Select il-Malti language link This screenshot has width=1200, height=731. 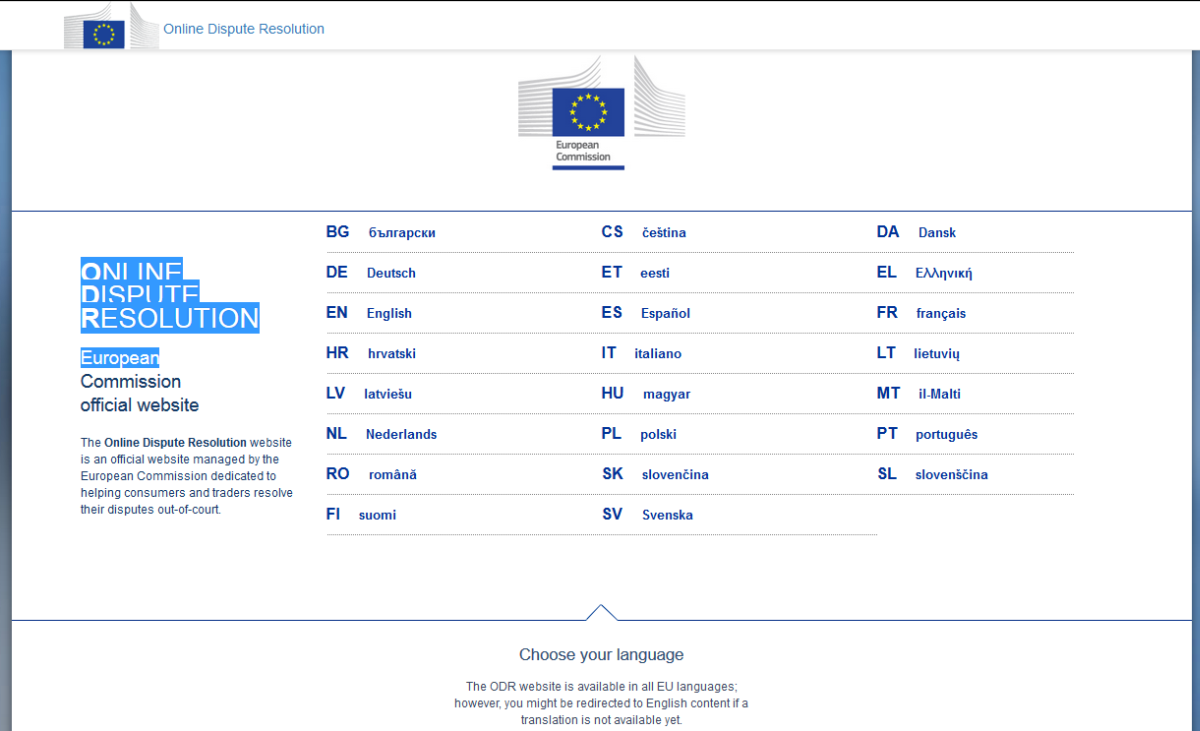click(939, 394)
